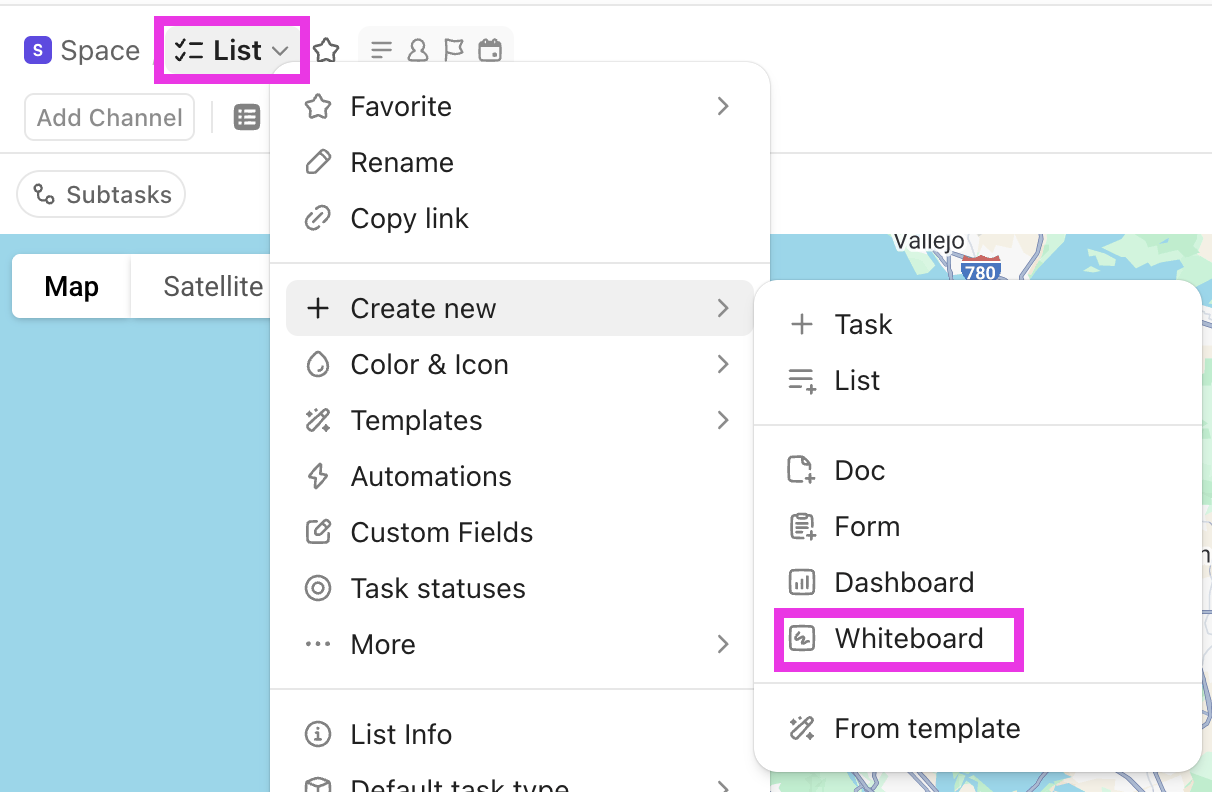Click the priority flag icon in header
Viewport: 1212px width, 792px height.
pyautogui.click(x=454, y=50)
